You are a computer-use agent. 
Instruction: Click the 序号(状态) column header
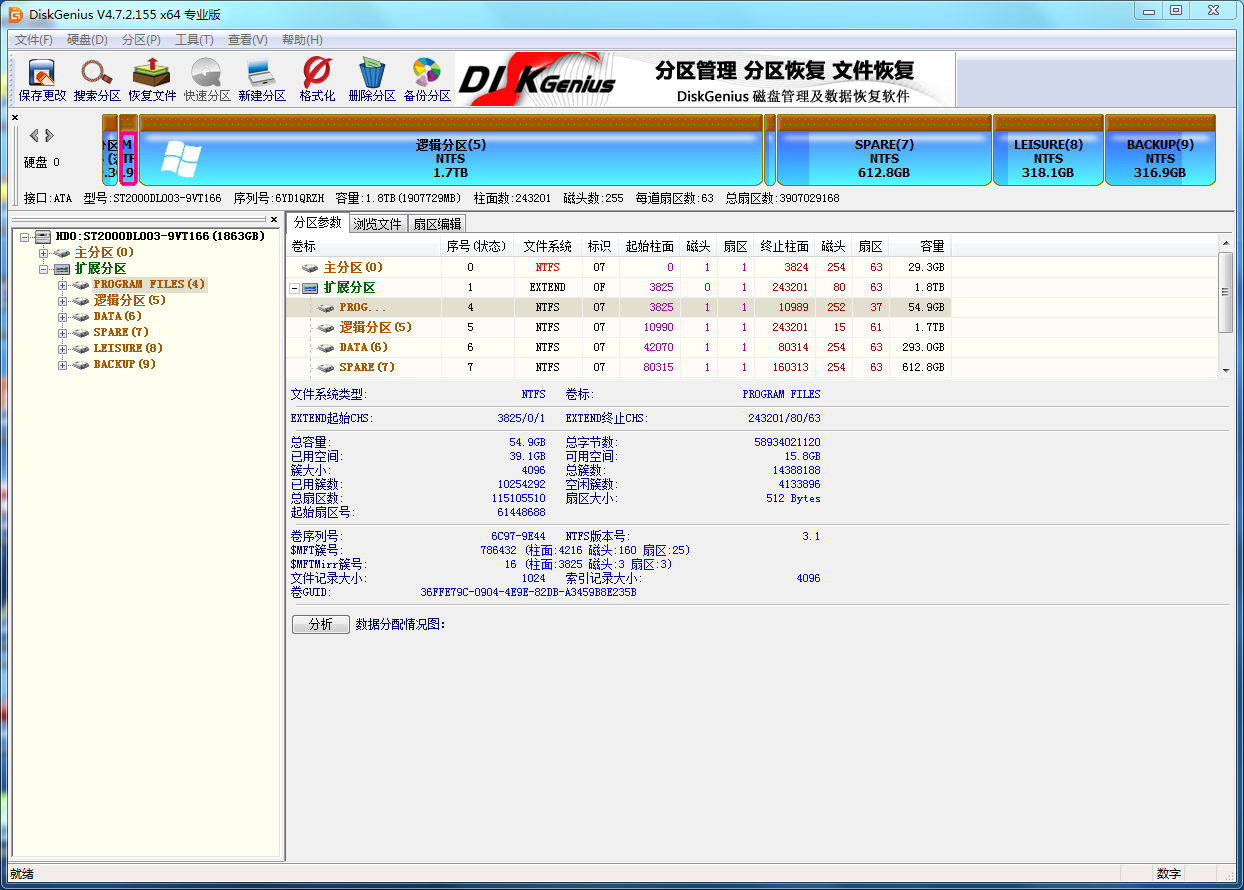click(476, 246)
